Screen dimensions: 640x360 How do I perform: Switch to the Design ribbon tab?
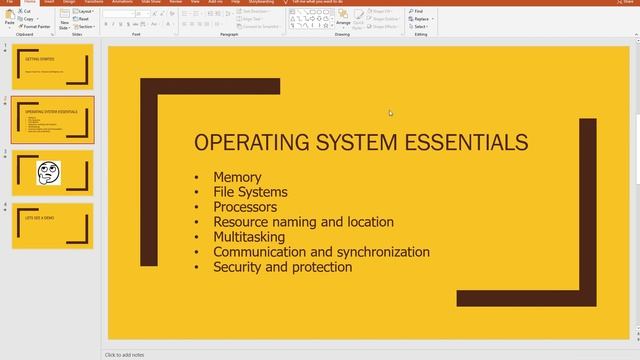[69, 2]
